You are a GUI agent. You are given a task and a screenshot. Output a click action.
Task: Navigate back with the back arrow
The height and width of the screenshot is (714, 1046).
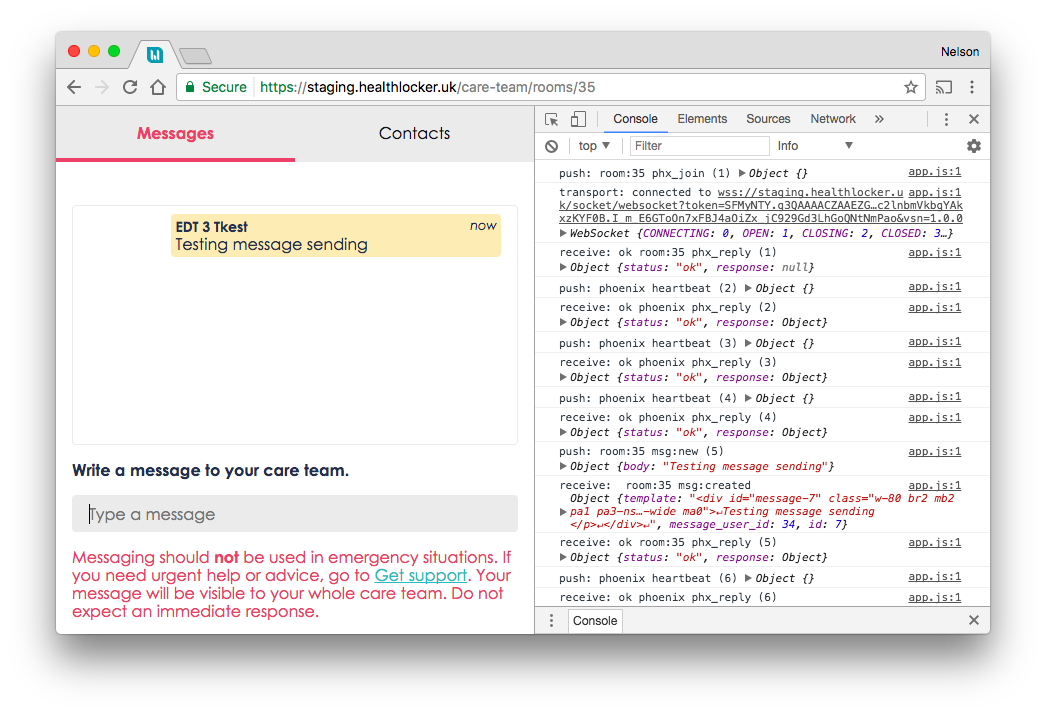tap(73, 87)
